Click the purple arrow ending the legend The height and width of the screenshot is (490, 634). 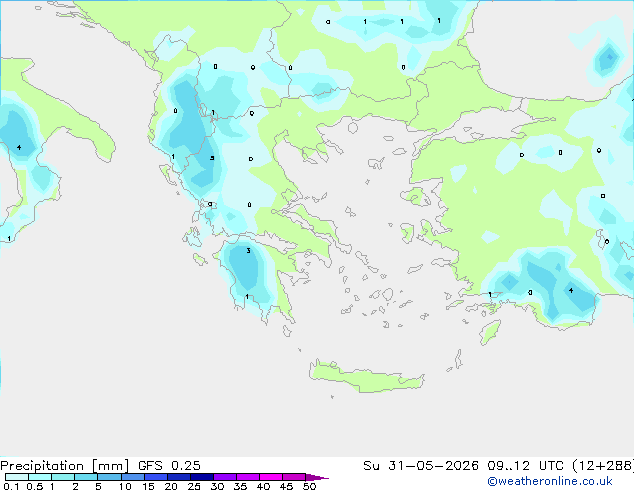tap(317, 477)
